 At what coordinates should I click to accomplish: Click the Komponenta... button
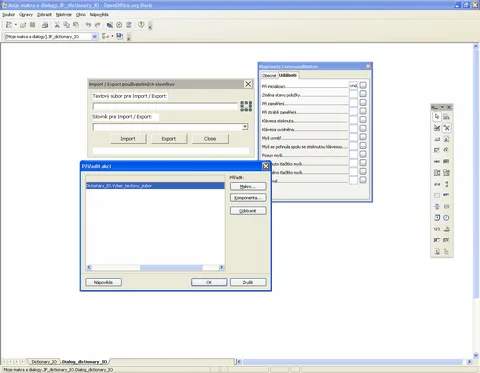pos(248,198)
